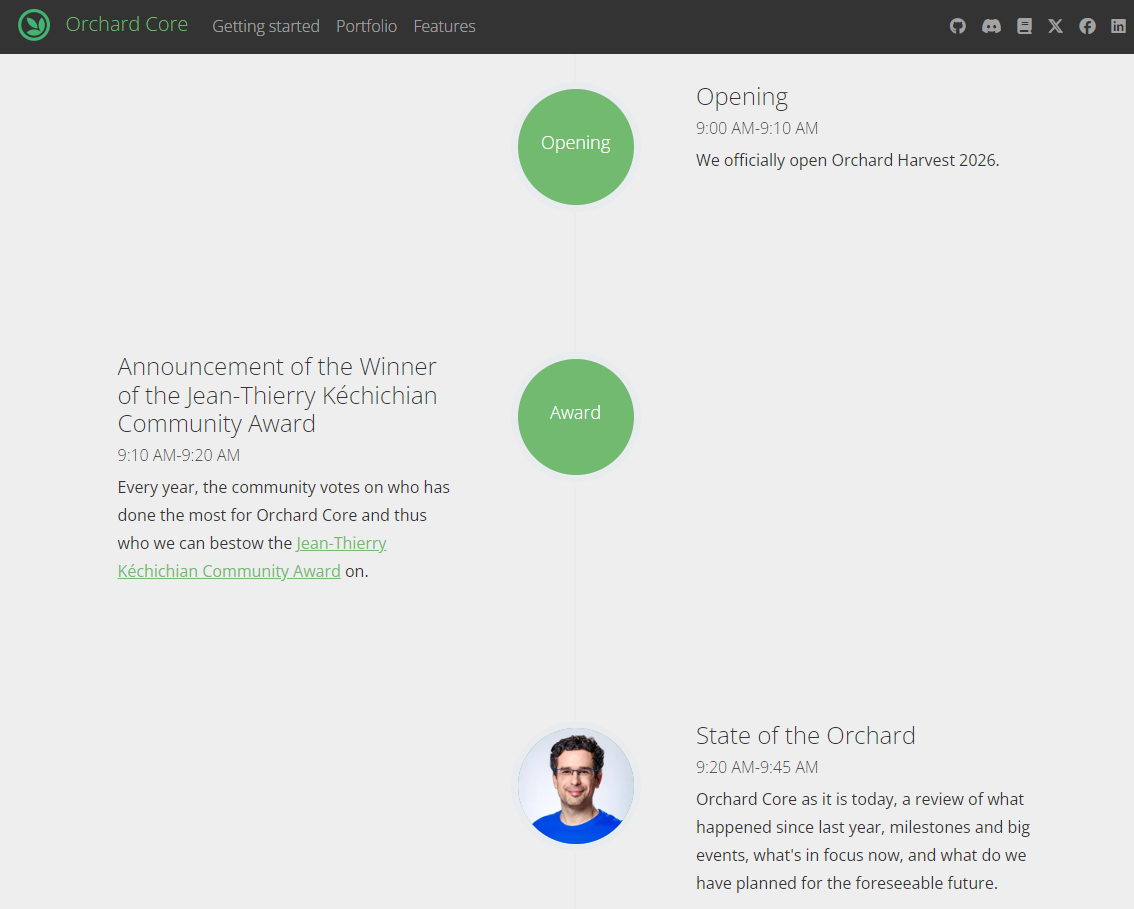Open the documentation book icon
Viewport: 1134px width, 909px height.
[1024, 26]
